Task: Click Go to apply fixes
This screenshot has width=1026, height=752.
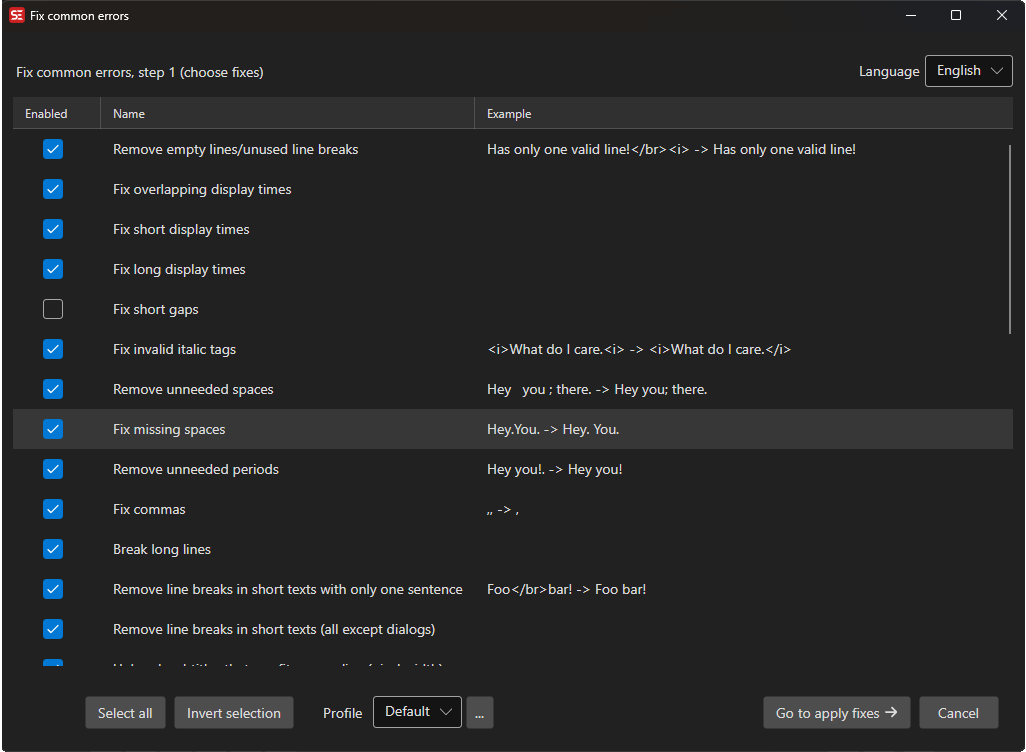Action: click(x=836, y=712)
